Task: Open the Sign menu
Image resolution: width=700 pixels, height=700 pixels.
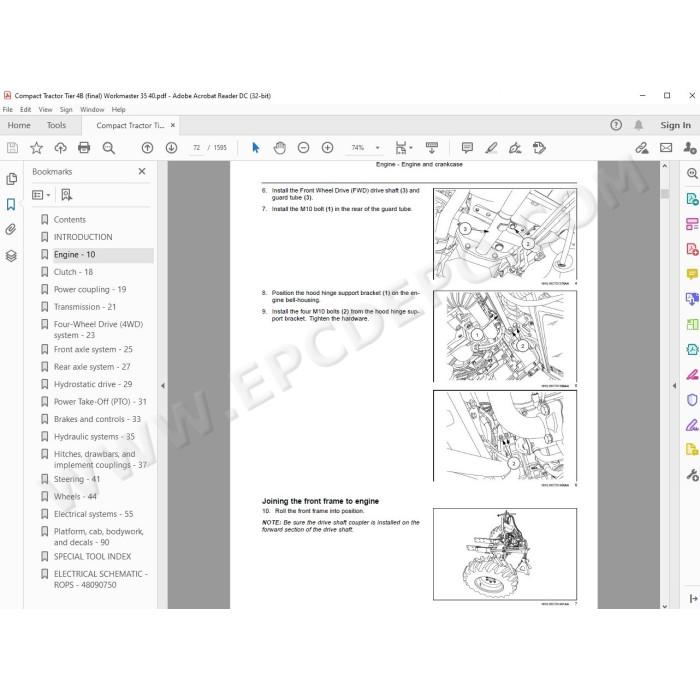Action: [66, 109]
